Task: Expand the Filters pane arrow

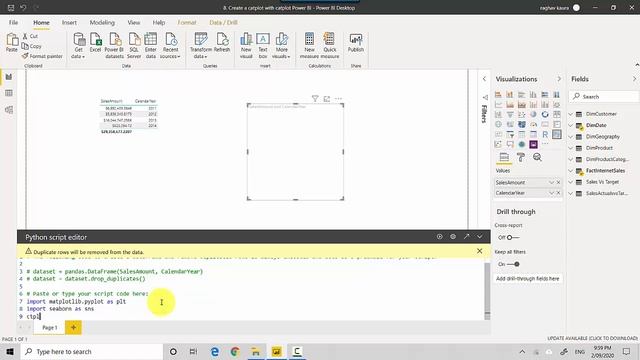Action: (484, 79)
